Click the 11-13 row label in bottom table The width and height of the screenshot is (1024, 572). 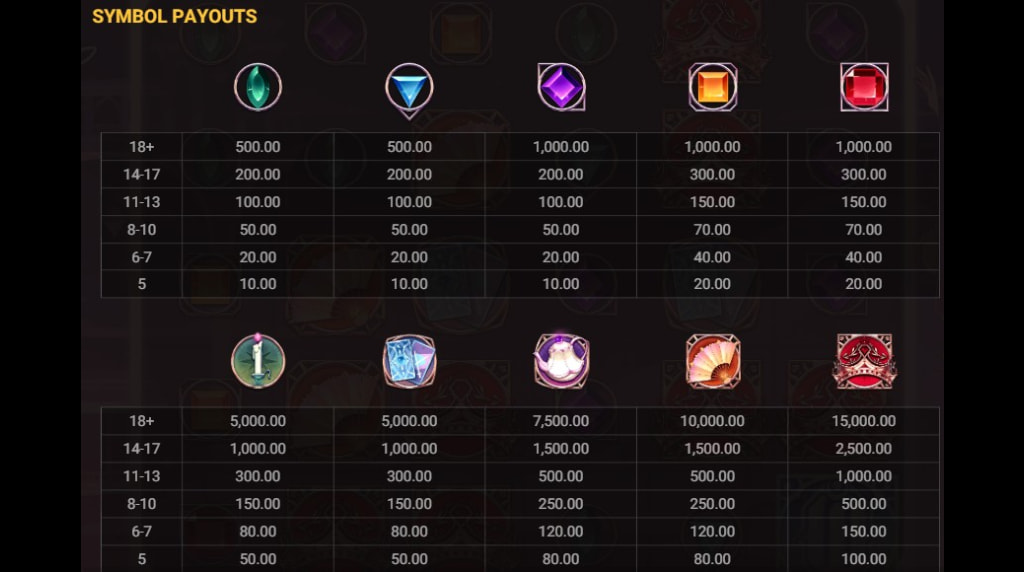pos(141,476)
